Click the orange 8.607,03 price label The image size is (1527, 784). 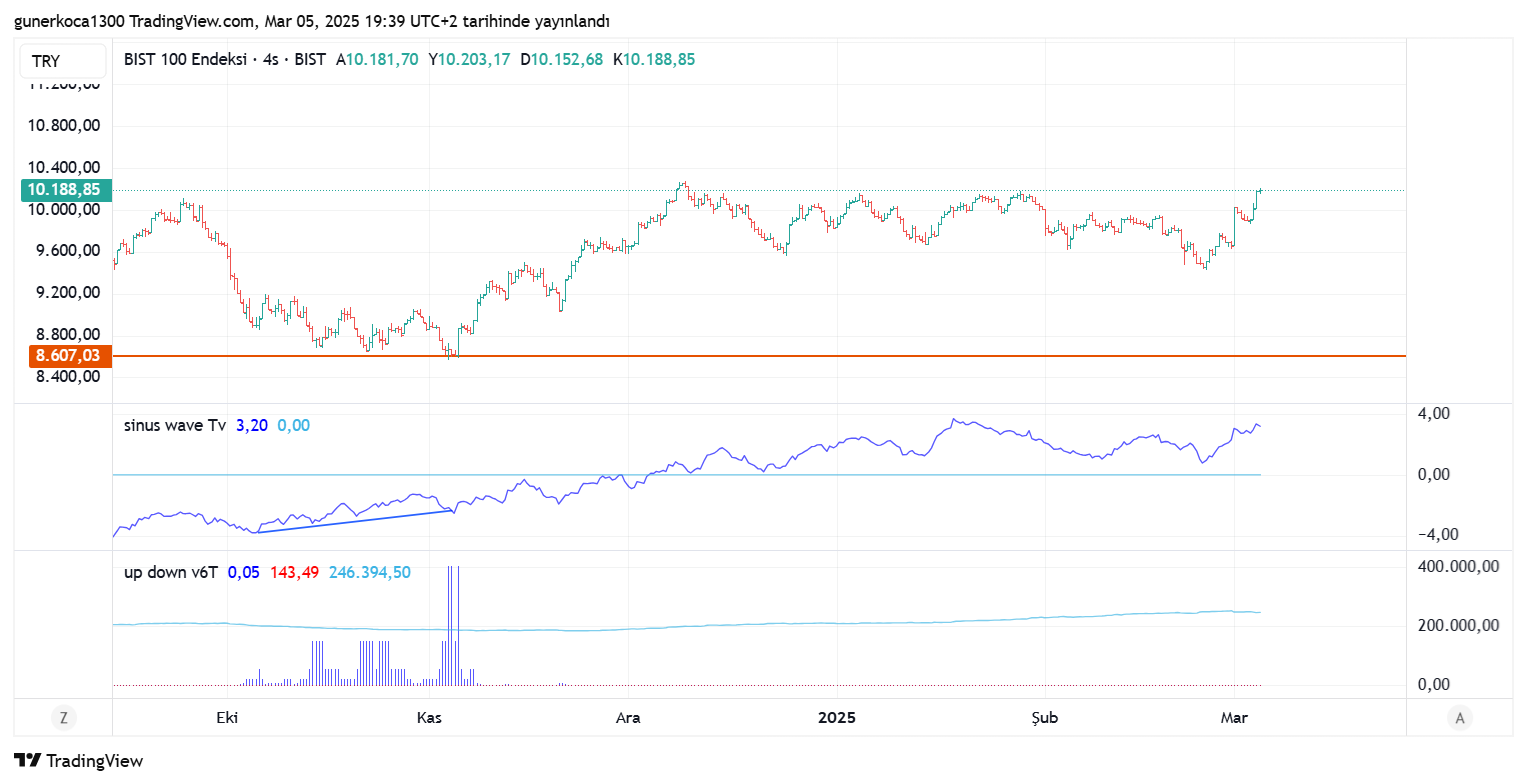pyautogui.click(x=64, y=356)
